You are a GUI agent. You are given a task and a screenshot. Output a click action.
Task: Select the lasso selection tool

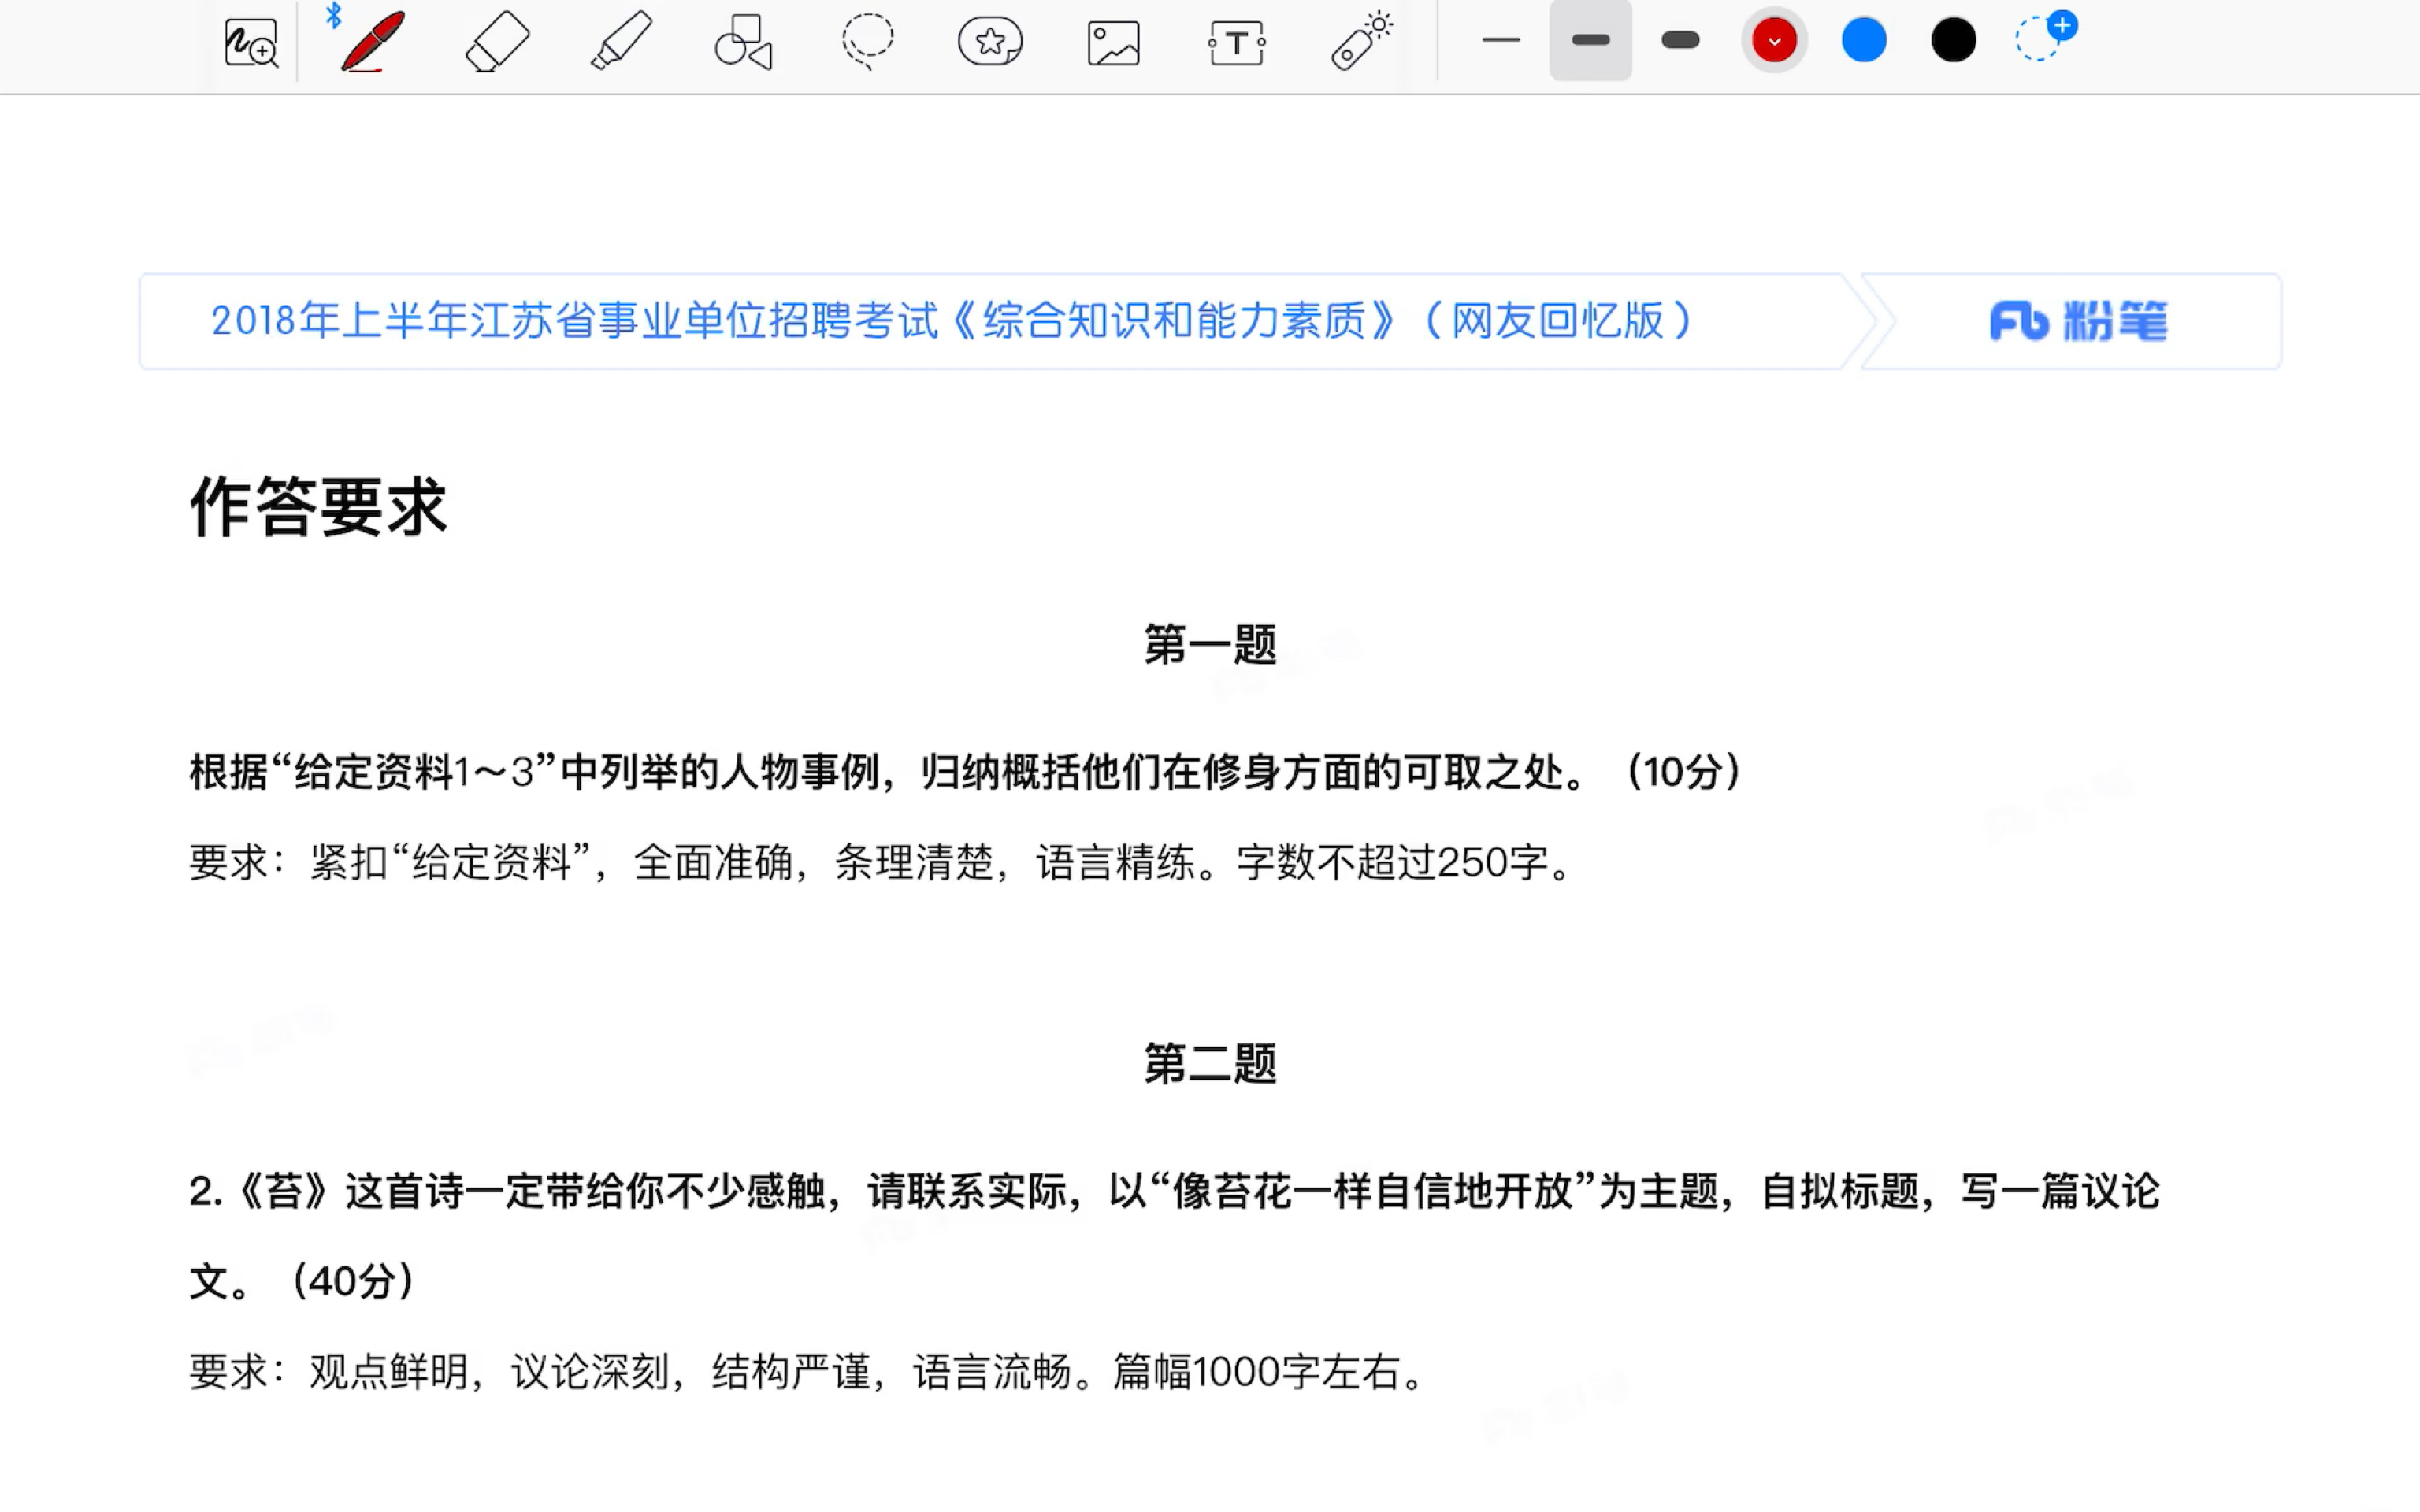coord(867,41)
